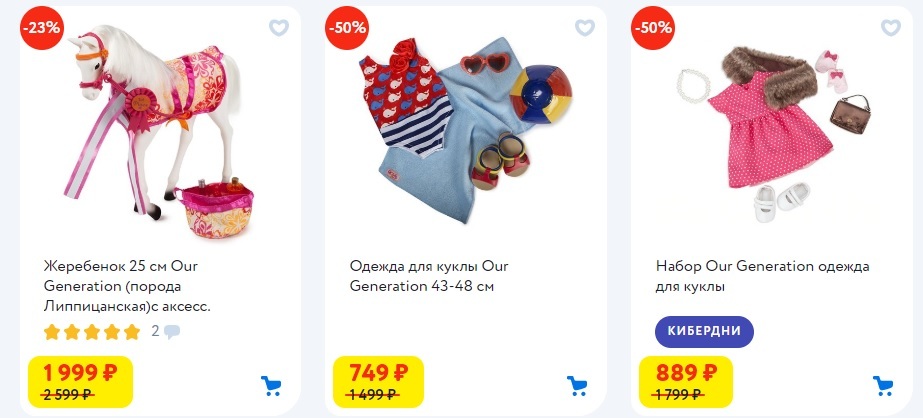Image resolution: width=923 pixels, height=418 pixels.
Task: Open Одежда для куклы Our Generation 43-48 см
Action: [x=429, y=276]
